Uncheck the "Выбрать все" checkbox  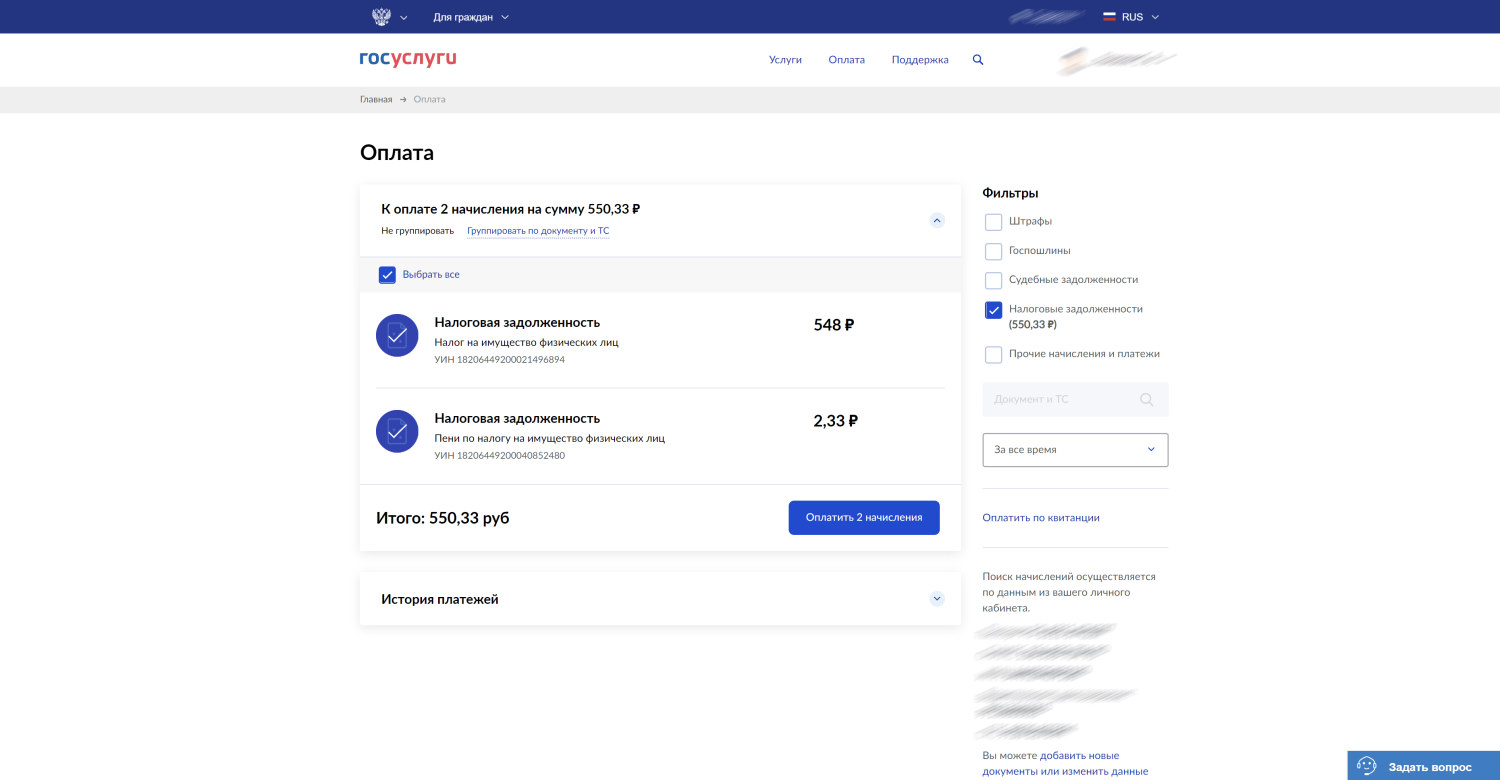pos(388,275)
